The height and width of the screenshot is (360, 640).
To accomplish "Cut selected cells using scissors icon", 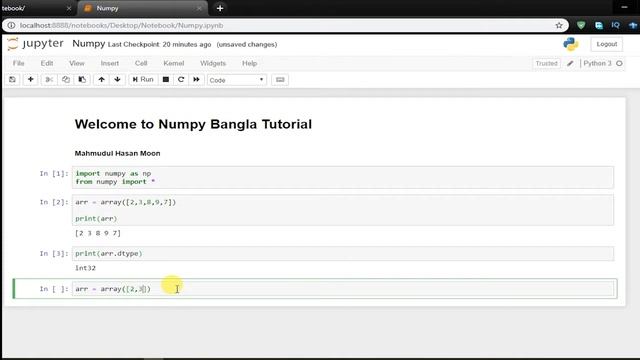I will point(49,80).
